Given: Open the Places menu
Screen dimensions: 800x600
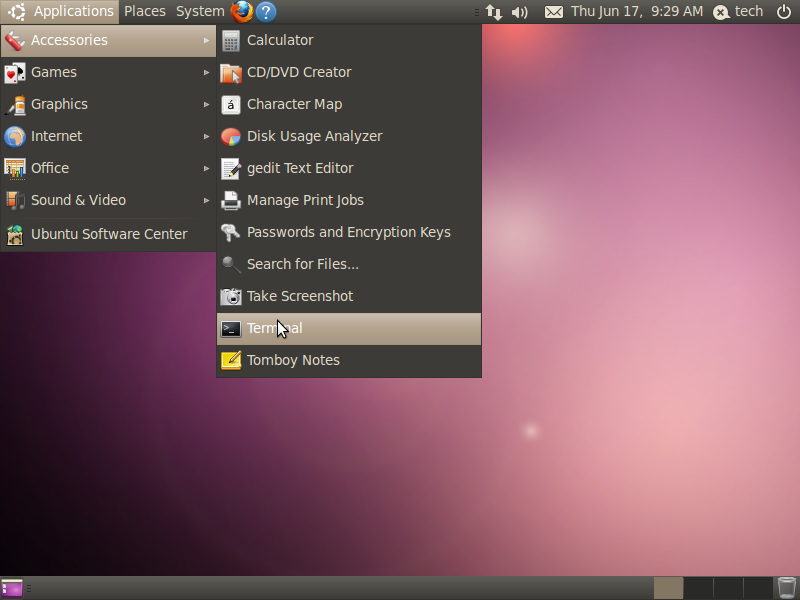Looking at the screenshot, I should click(x=145, y=11).
